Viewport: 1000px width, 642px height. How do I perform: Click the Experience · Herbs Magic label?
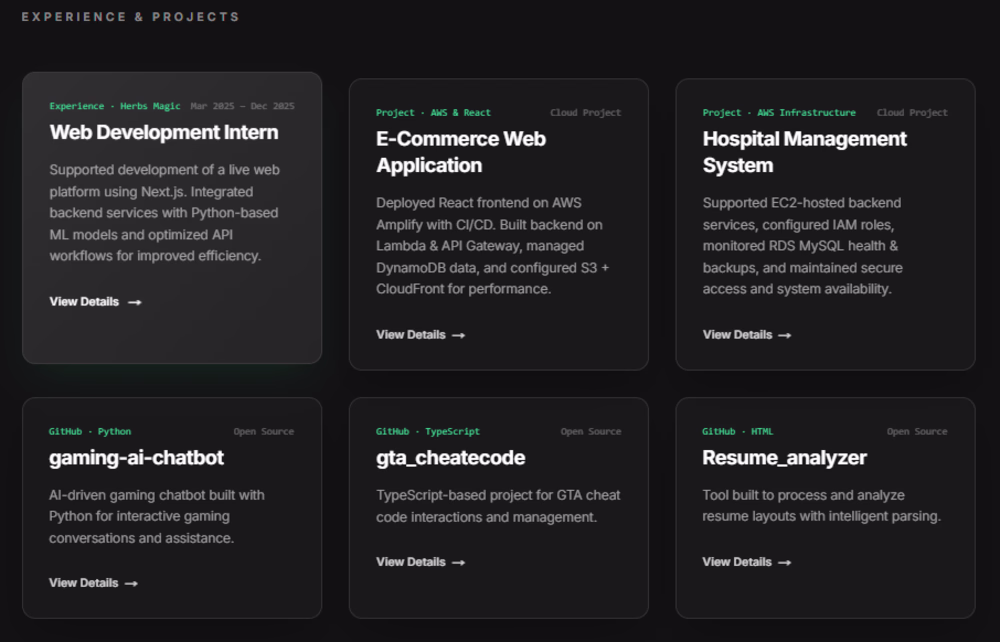click(115, 106)
